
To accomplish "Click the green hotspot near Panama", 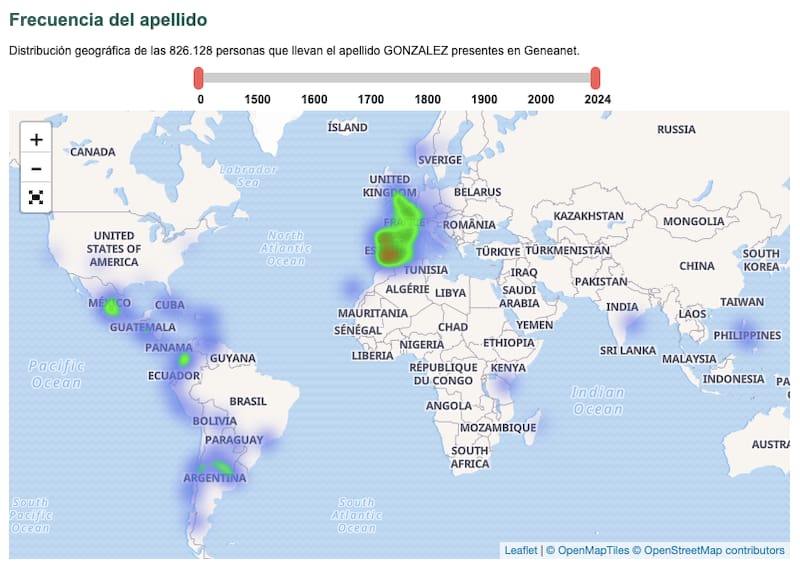I will click(x=184, y=359).
